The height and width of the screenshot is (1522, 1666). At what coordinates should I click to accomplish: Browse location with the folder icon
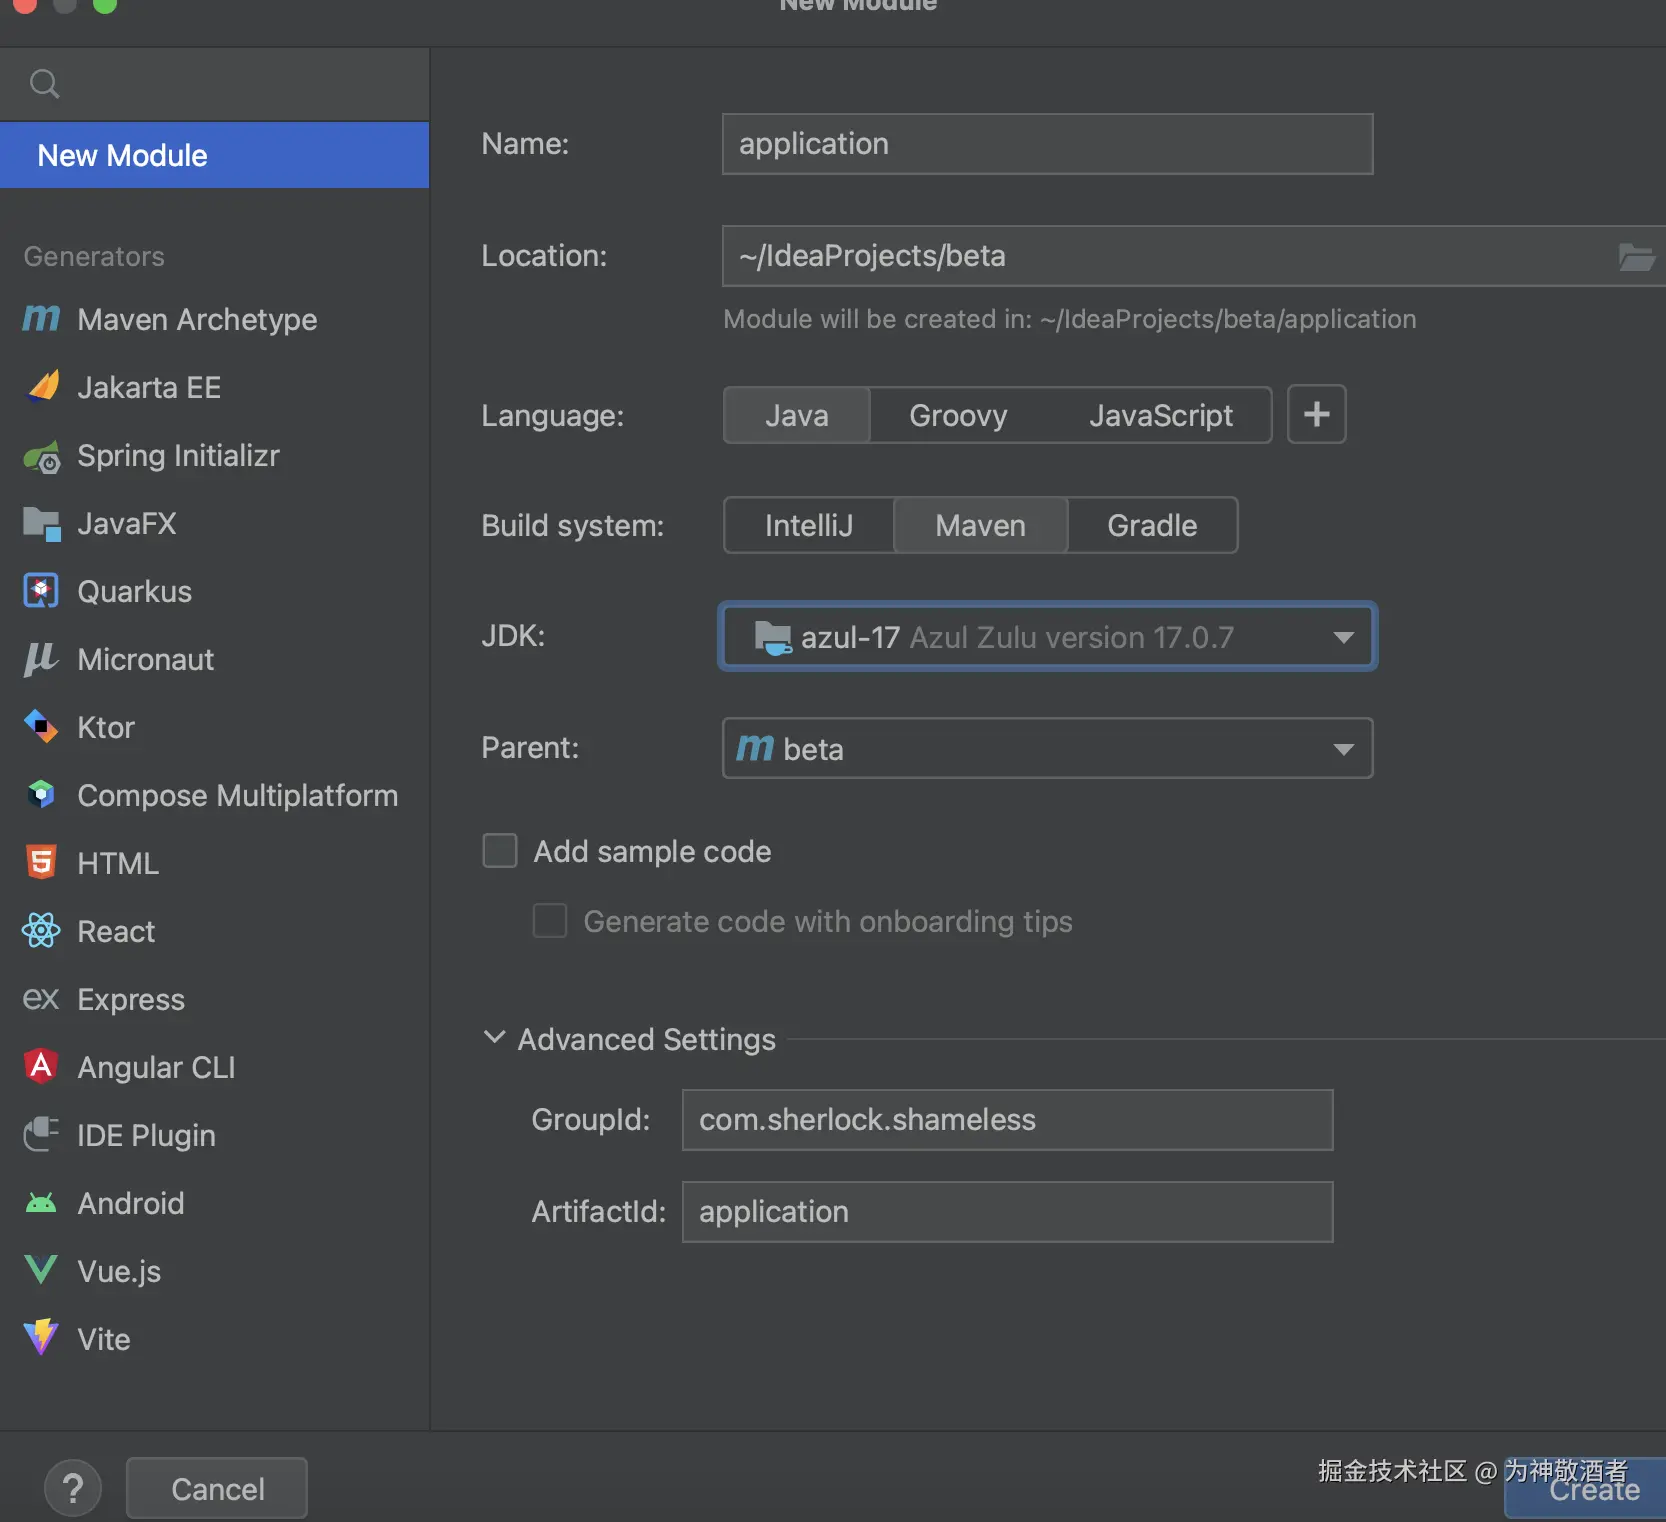tap(1636, 257)
